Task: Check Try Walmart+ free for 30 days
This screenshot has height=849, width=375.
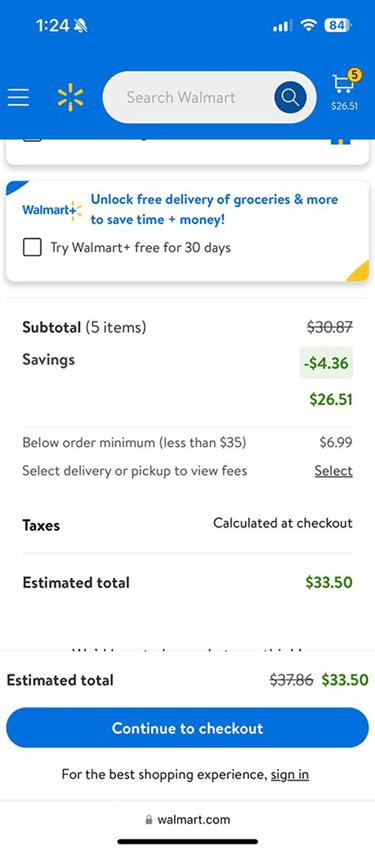Action: pyautogui.click(x=32, y=248)
